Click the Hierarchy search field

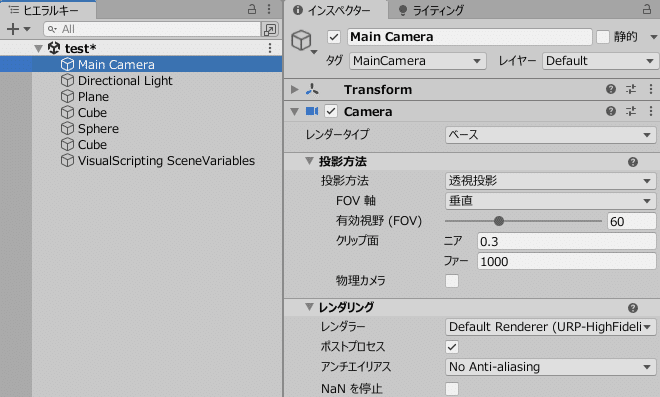152,29
